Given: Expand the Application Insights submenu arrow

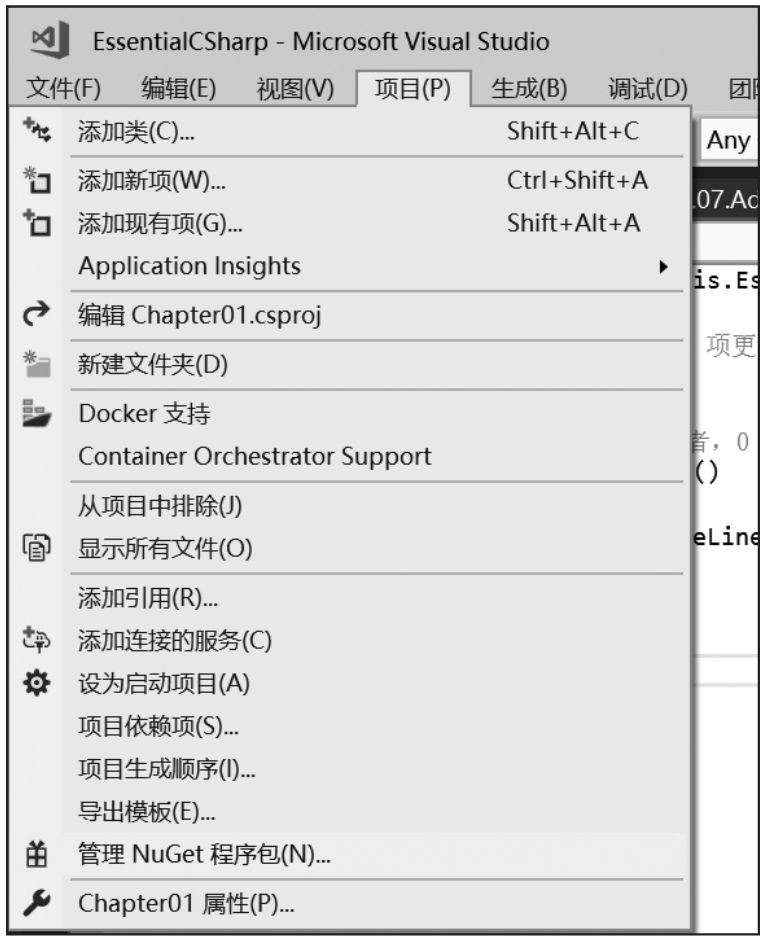Looking at the screenshot, I should coord(661,267).
